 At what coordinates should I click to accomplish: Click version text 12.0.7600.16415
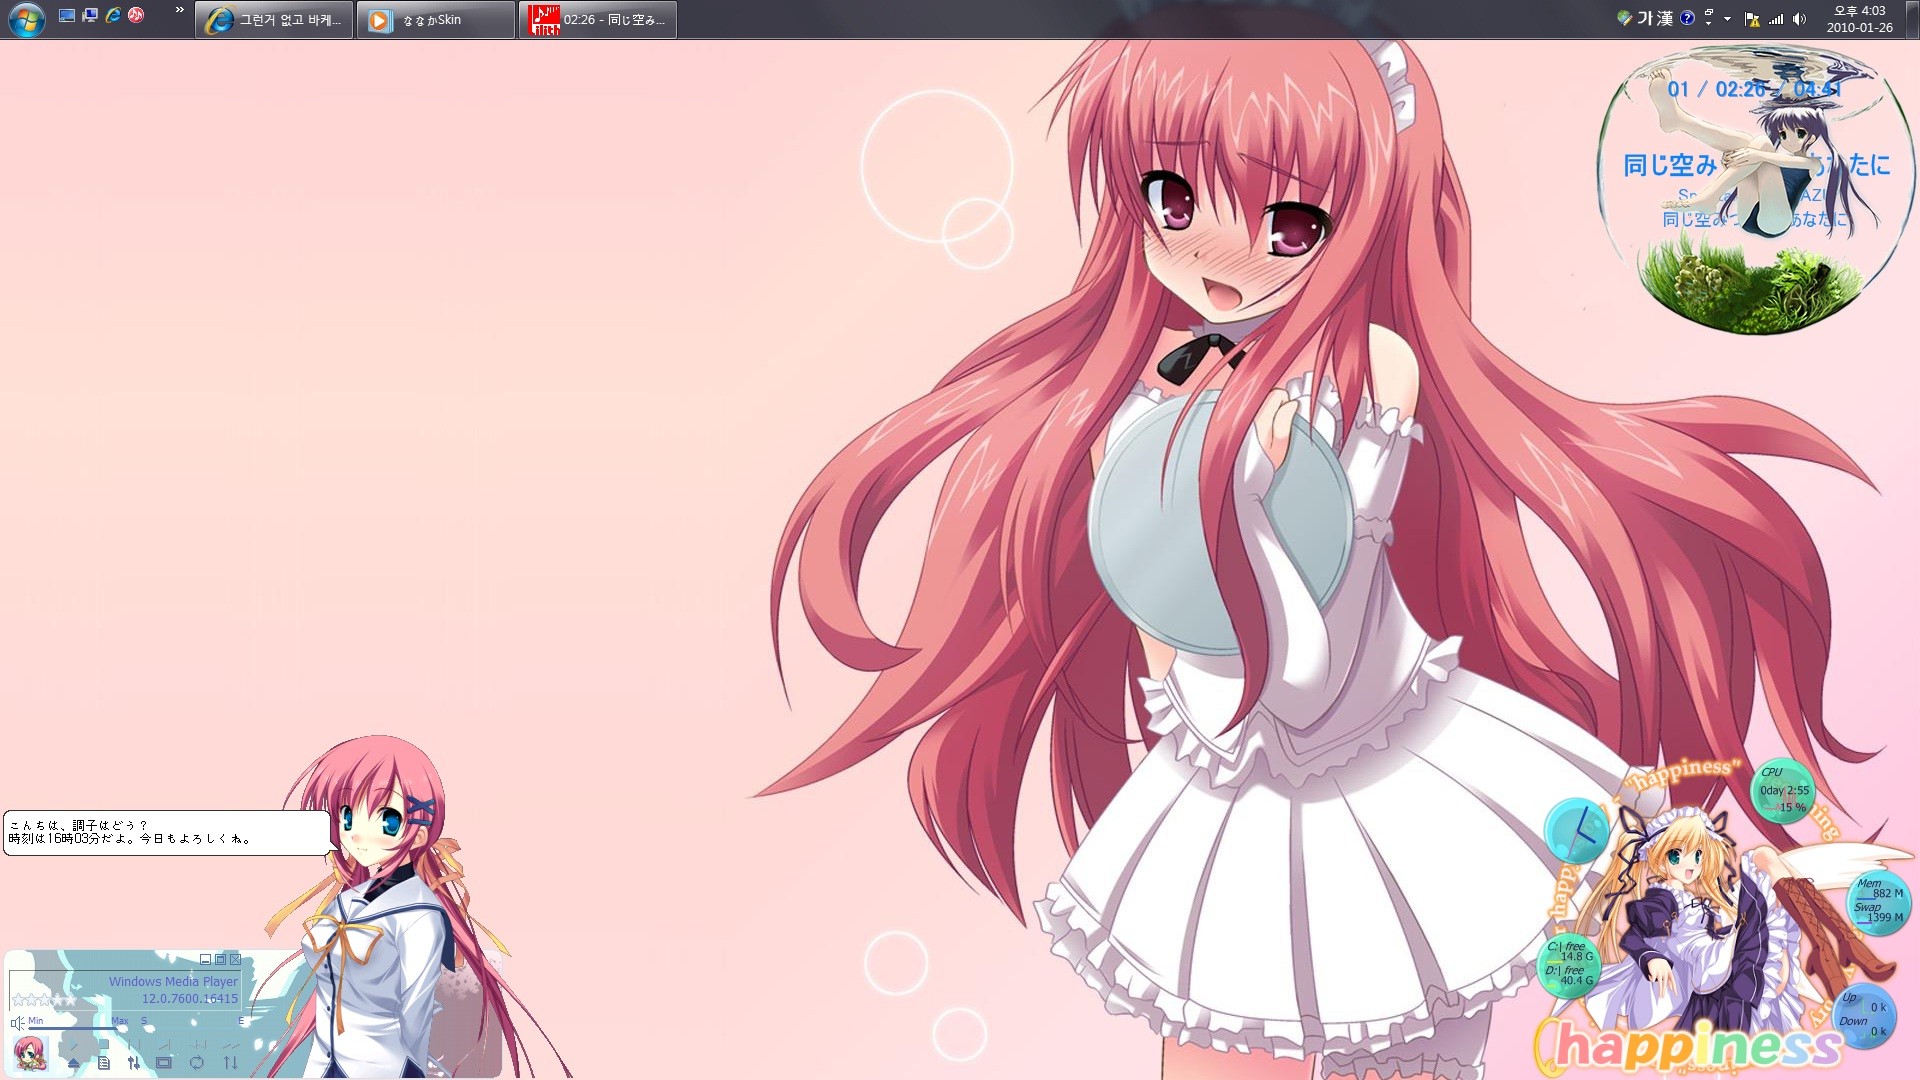(190, 999)
